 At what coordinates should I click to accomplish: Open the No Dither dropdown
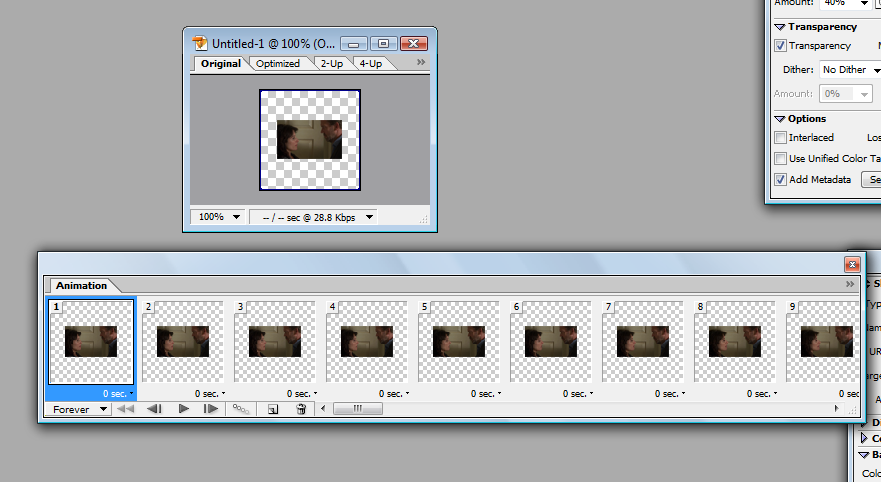[850, 70]
